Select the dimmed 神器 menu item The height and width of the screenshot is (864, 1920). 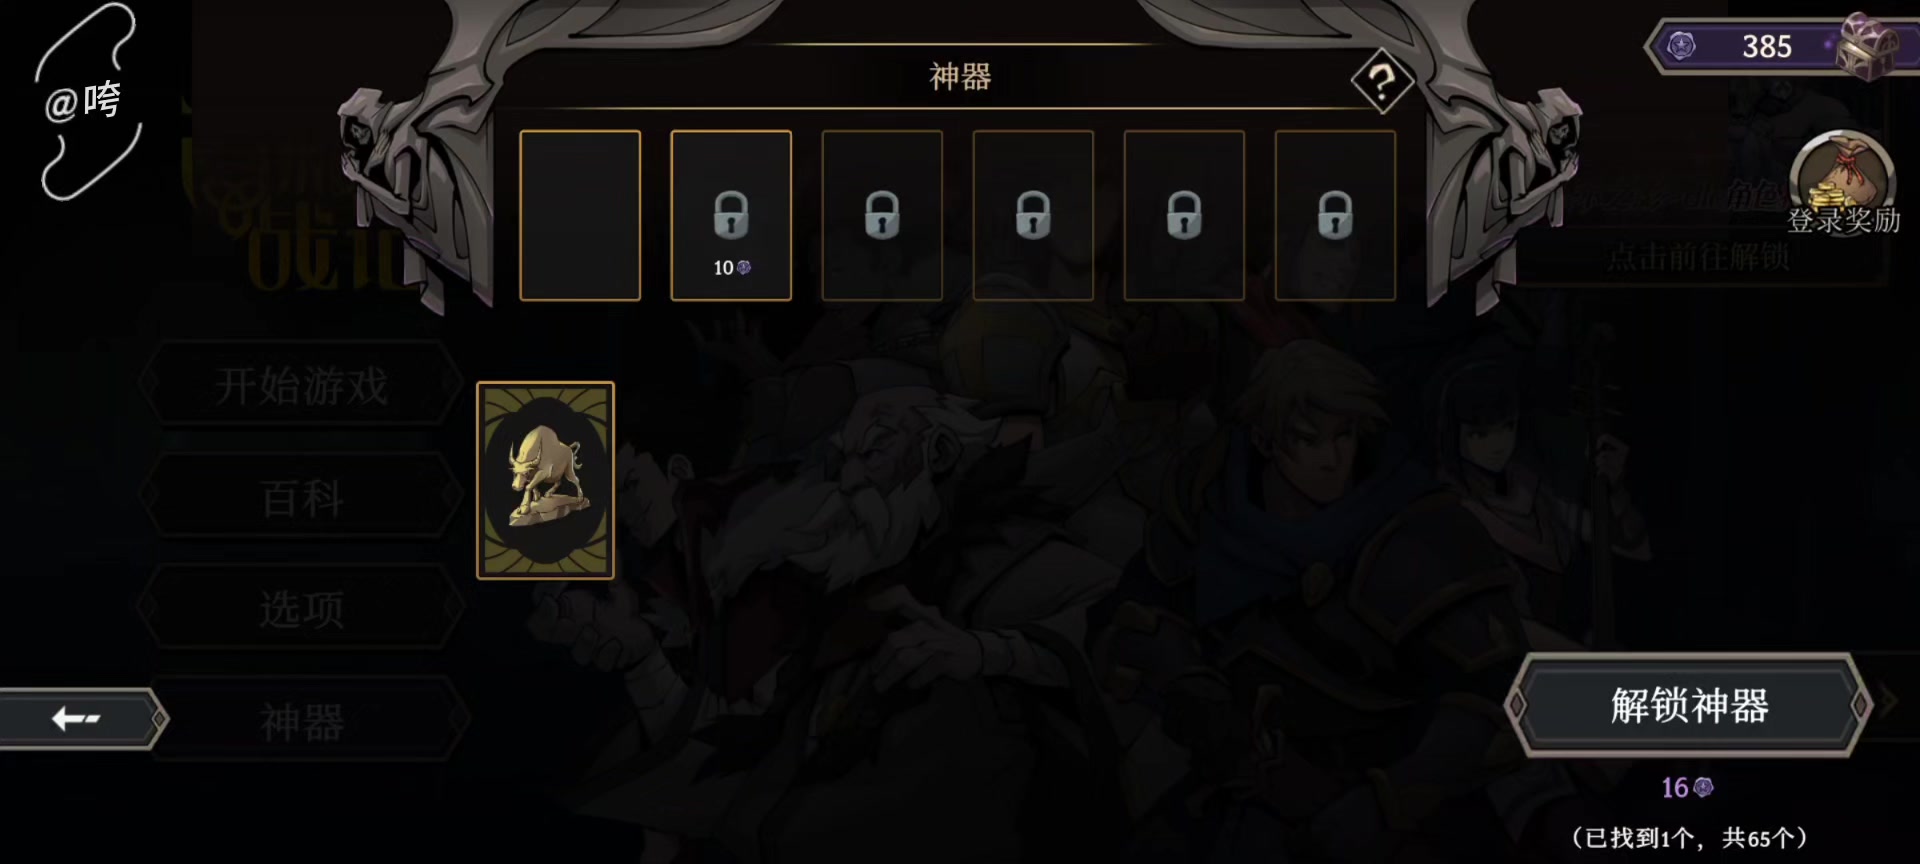pos(301,721)
